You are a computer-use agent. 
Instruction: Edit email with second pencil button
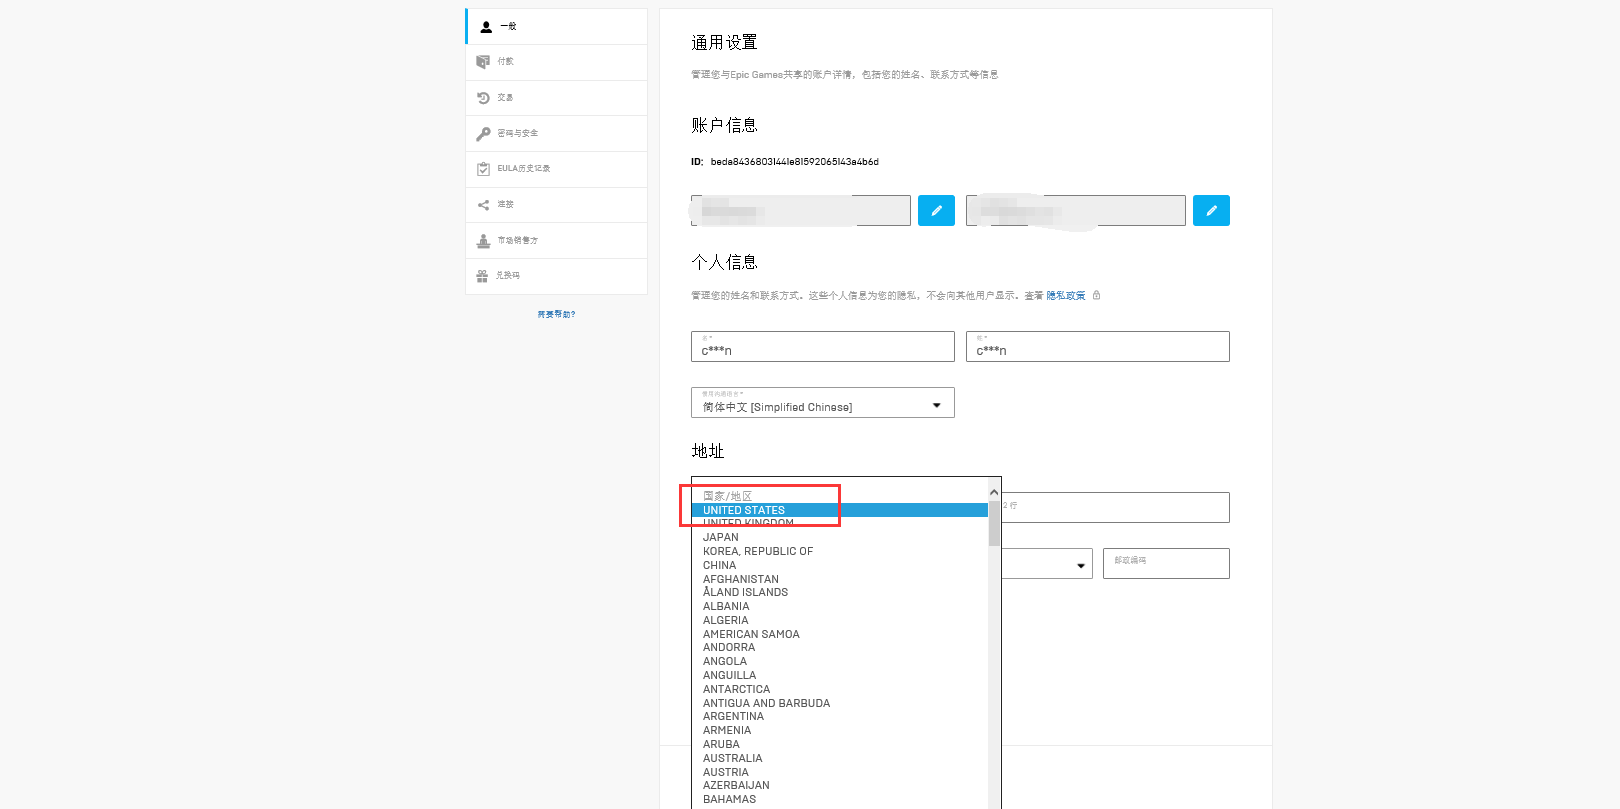1211,211
